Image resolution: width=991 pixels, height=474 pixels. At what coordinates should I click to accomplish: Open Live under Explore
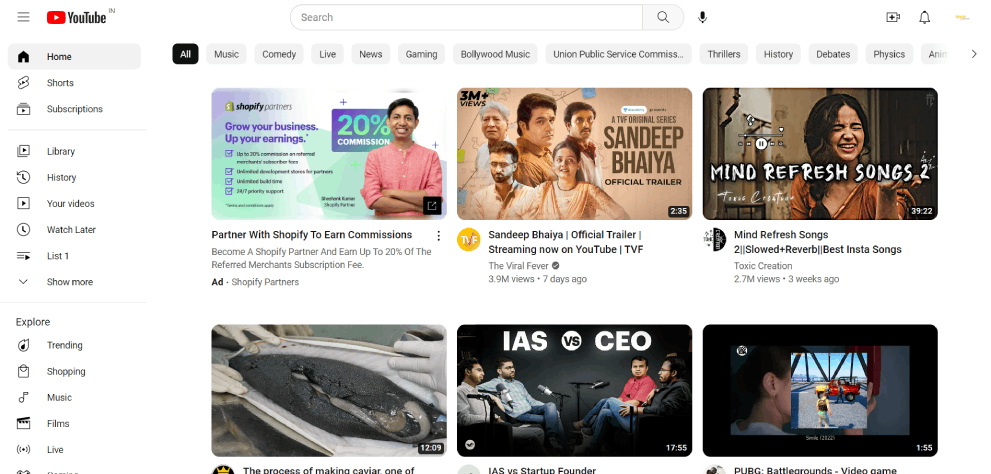coord(75,450)
